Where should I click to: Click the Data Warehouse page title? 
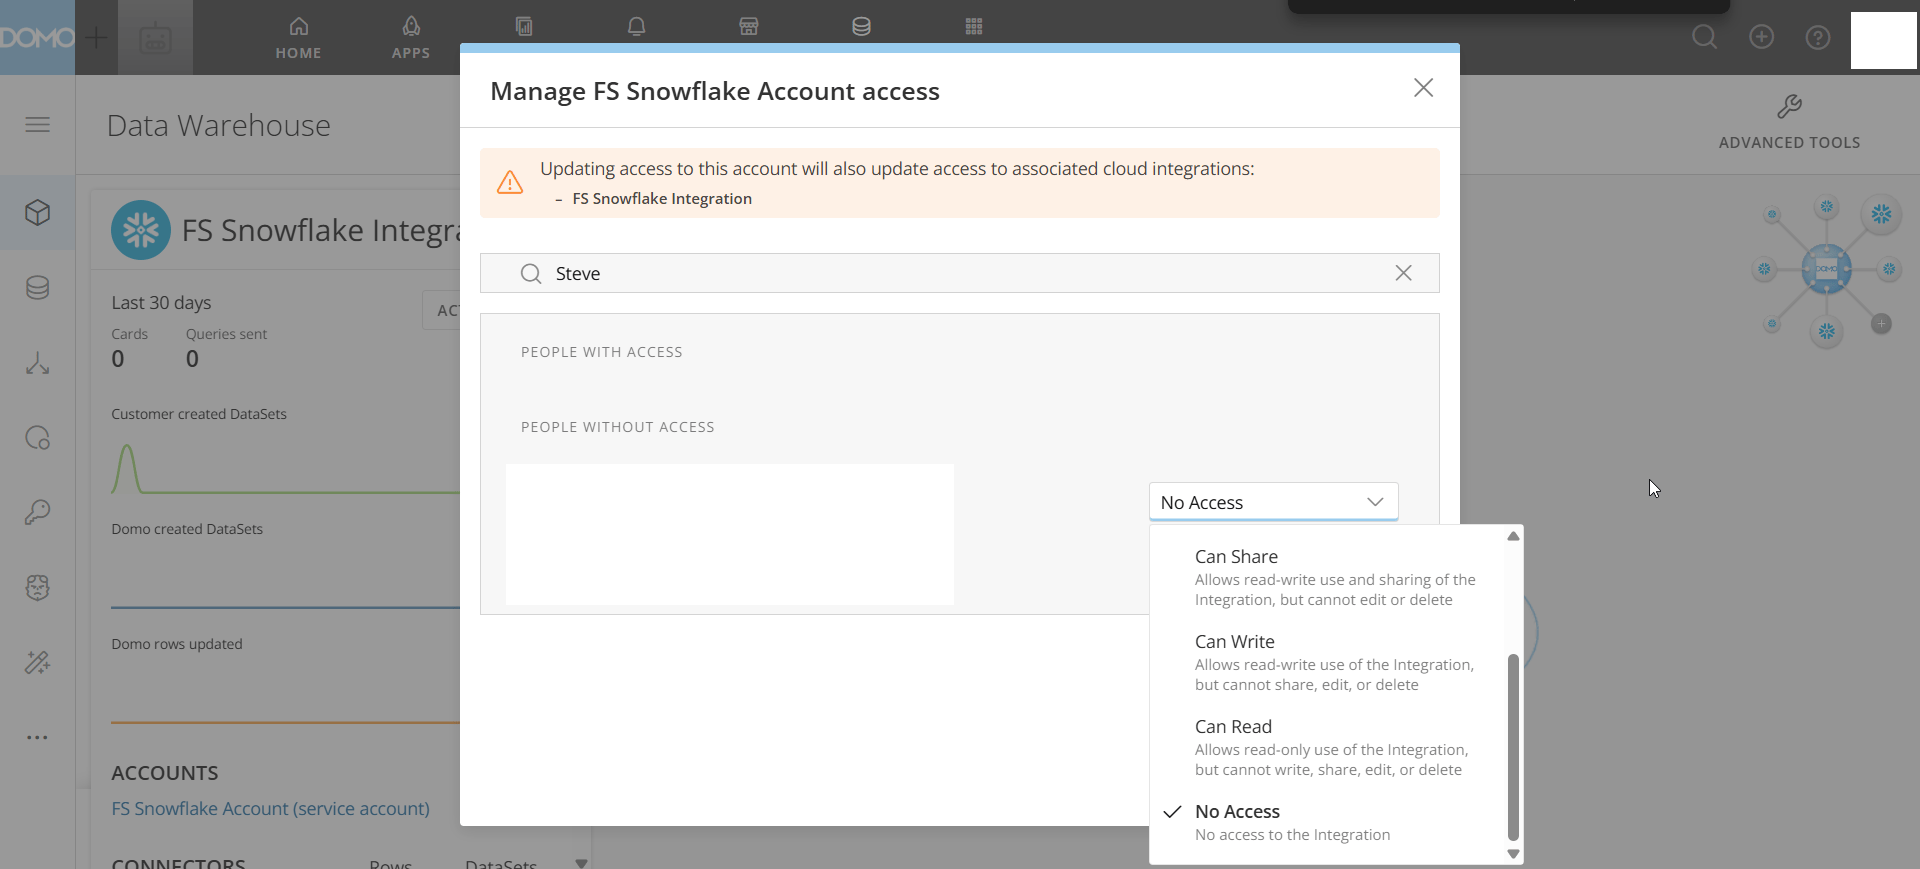click(x=218, y=126)
